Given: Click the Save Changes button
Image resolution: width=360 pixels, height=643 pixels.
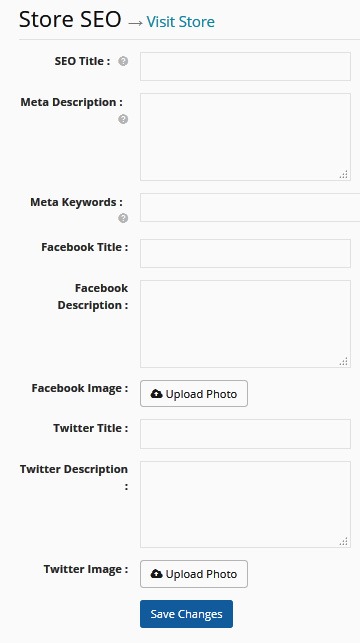Looking at the screenshot, I should pos(187,614).
